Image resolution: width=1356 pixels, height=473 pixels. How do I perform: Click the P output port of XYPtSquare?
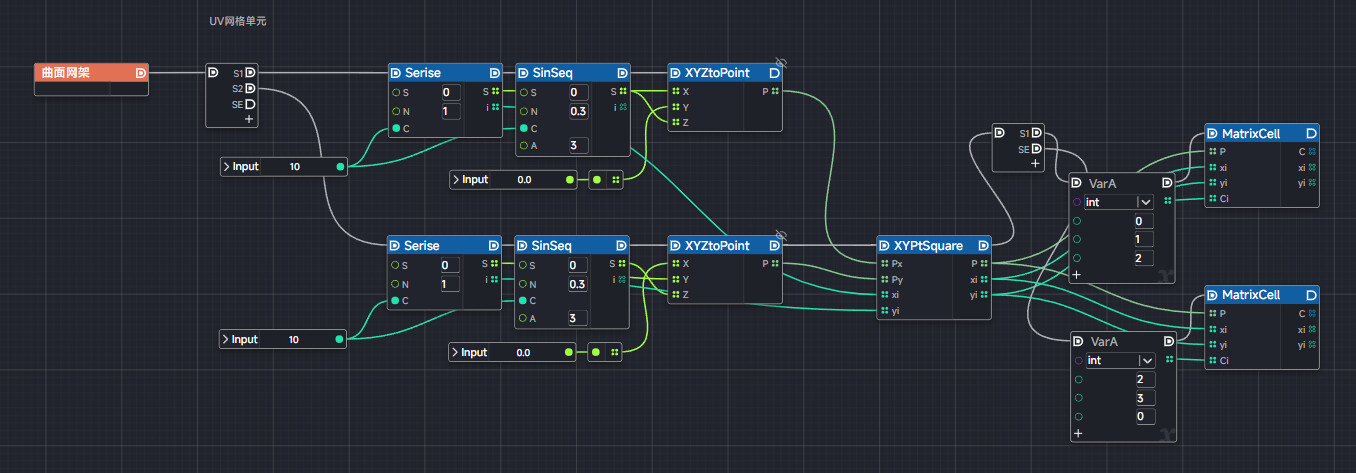[985, 263]
